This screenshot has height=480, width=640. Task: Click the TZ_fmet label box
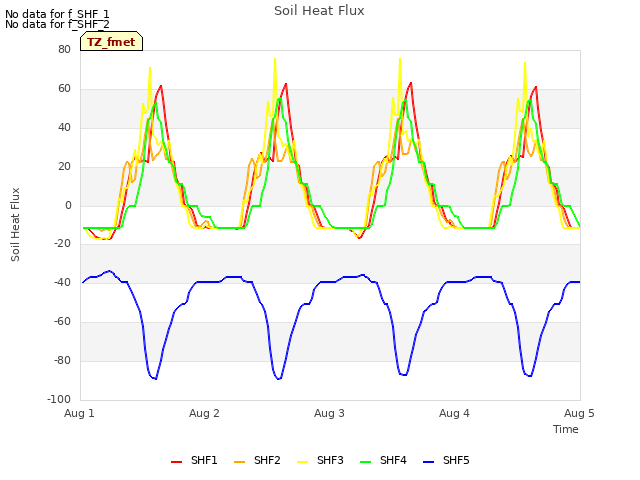[x=111, y=41]
